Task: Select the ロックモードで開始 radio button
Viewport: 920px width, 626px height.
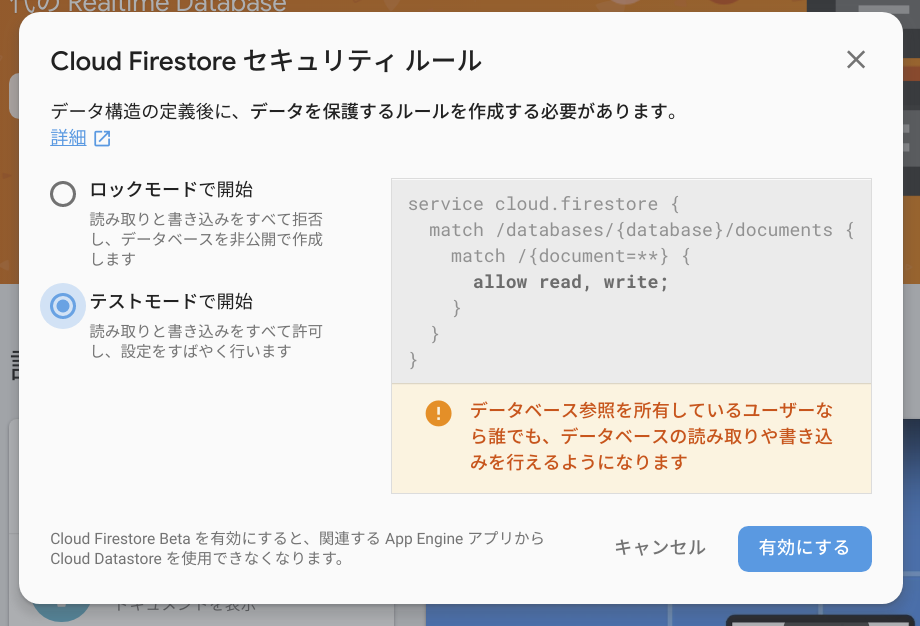Action: coord(62,193)
